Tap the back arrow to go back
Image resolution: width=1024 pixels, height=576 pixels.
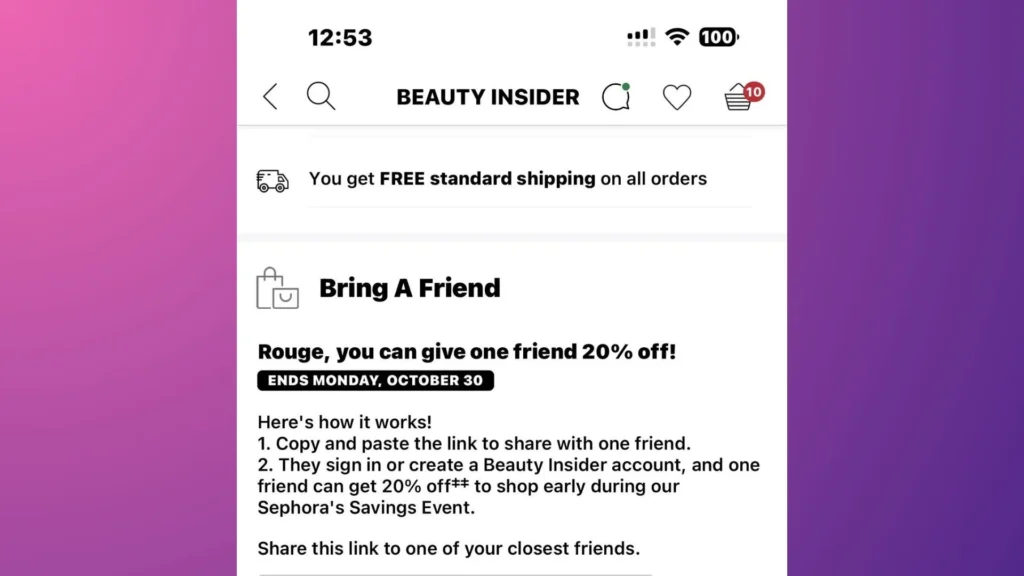pos(268,96)
